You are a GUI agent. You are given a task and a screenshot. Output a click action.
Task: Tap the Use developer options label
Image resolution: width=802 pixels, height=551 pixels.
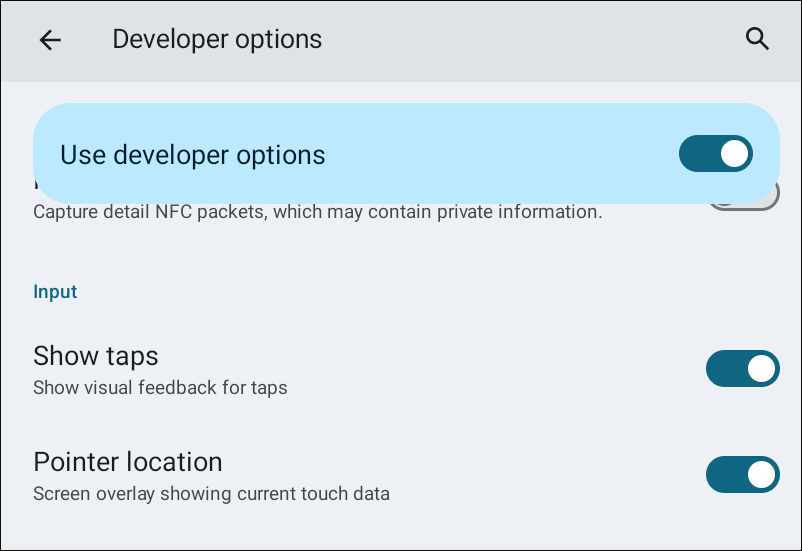pyautogui.click(x=193, y=155)
